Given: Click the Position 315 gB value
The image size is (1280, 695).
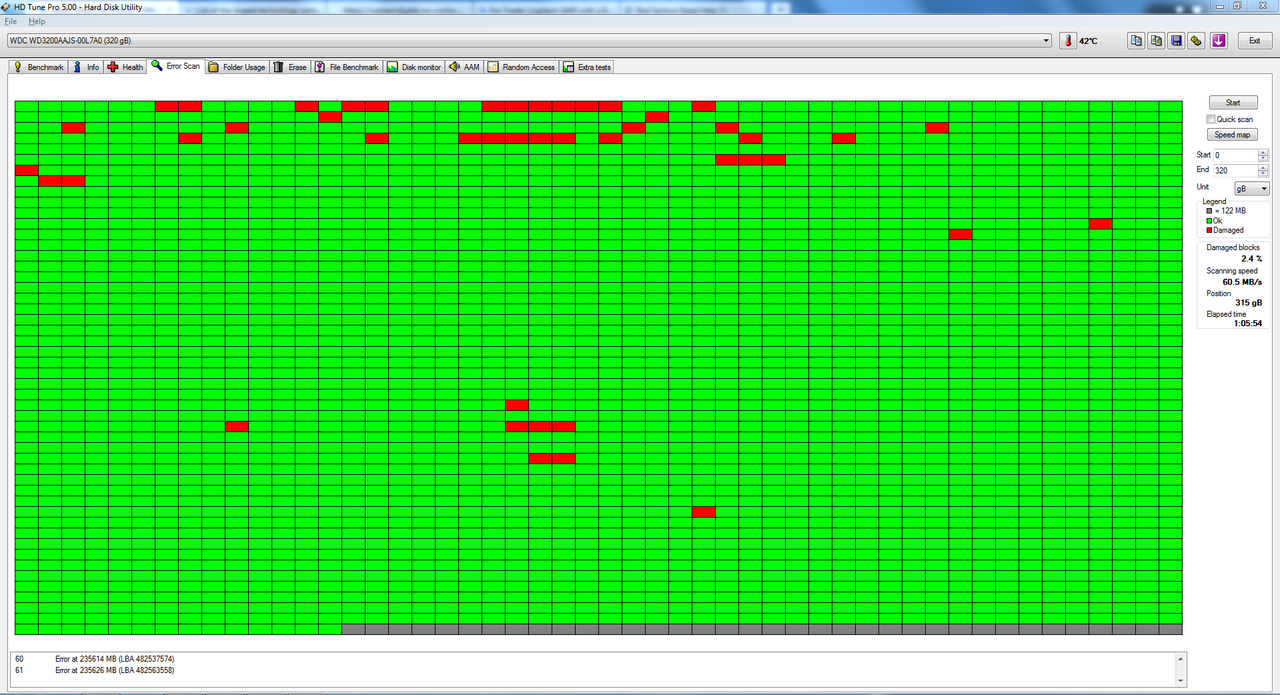Looking at the screenshot, I should click(1249, 302).
